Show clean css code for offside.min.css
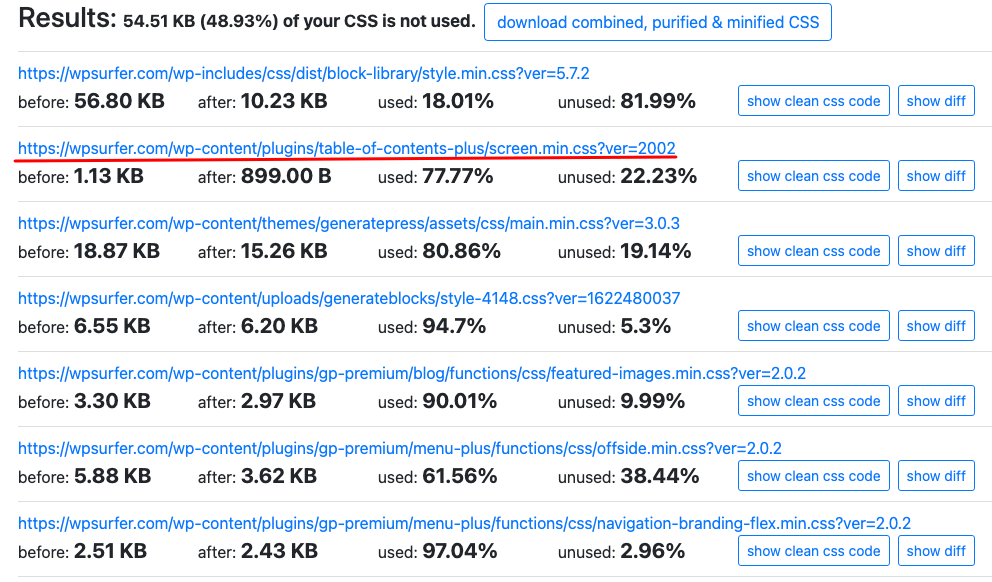The width and height of the screenshot is (992, 582). click(x=813, y=476)
